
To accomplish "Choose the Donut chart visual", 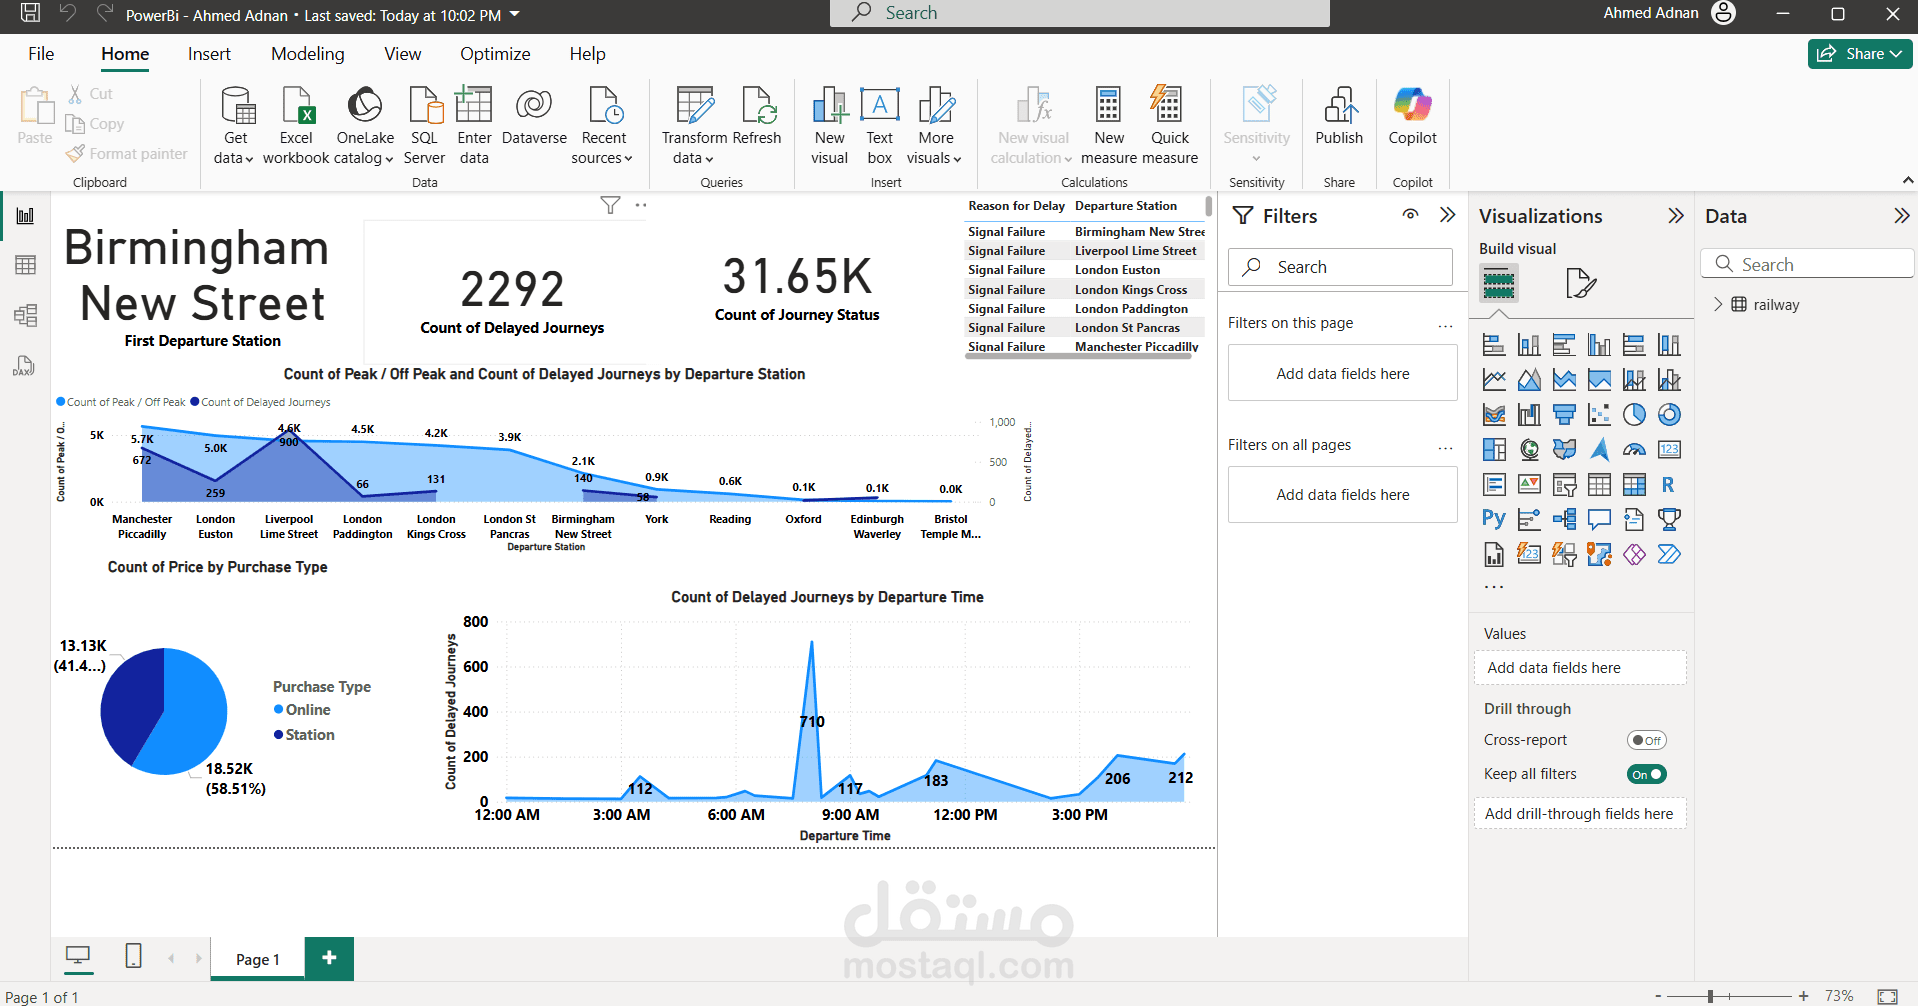I will 1669,415.
